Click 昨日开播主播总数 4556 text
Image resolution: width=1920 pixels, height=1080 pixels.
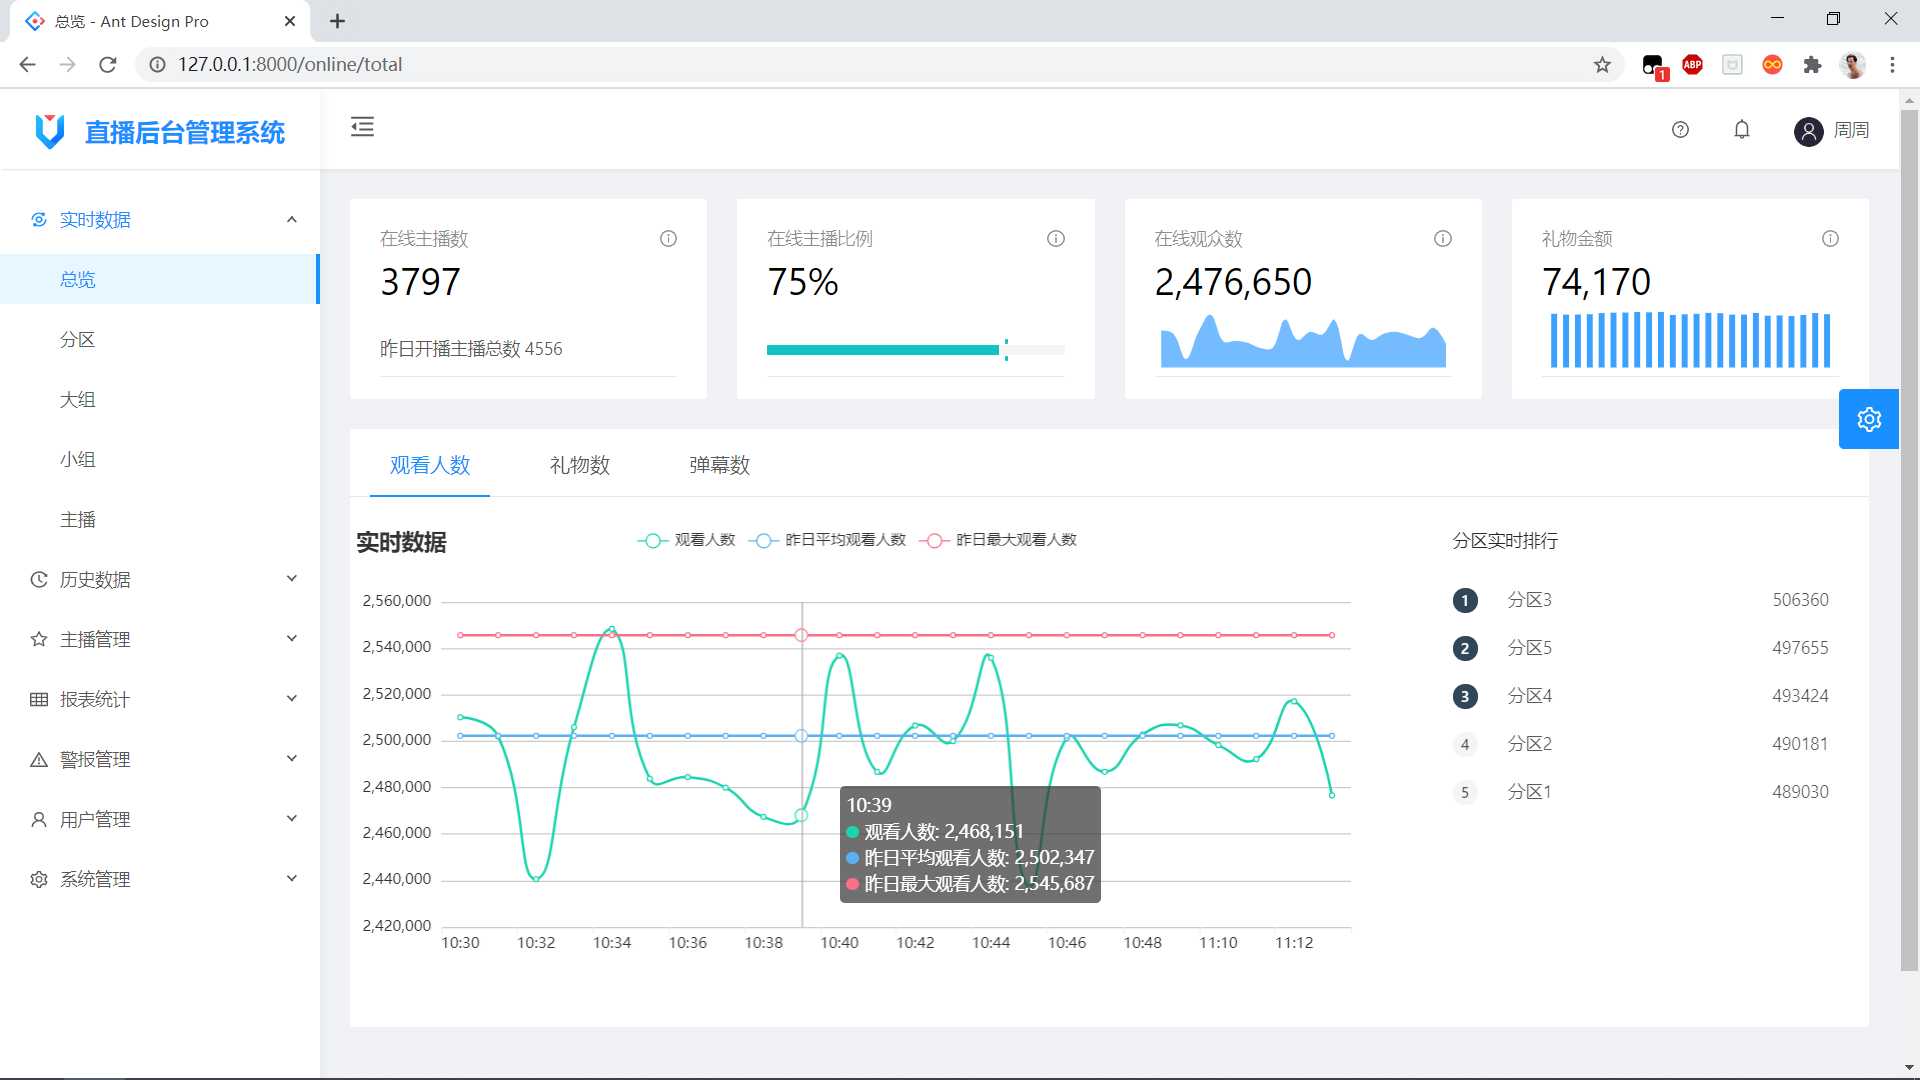coord(471,349)
